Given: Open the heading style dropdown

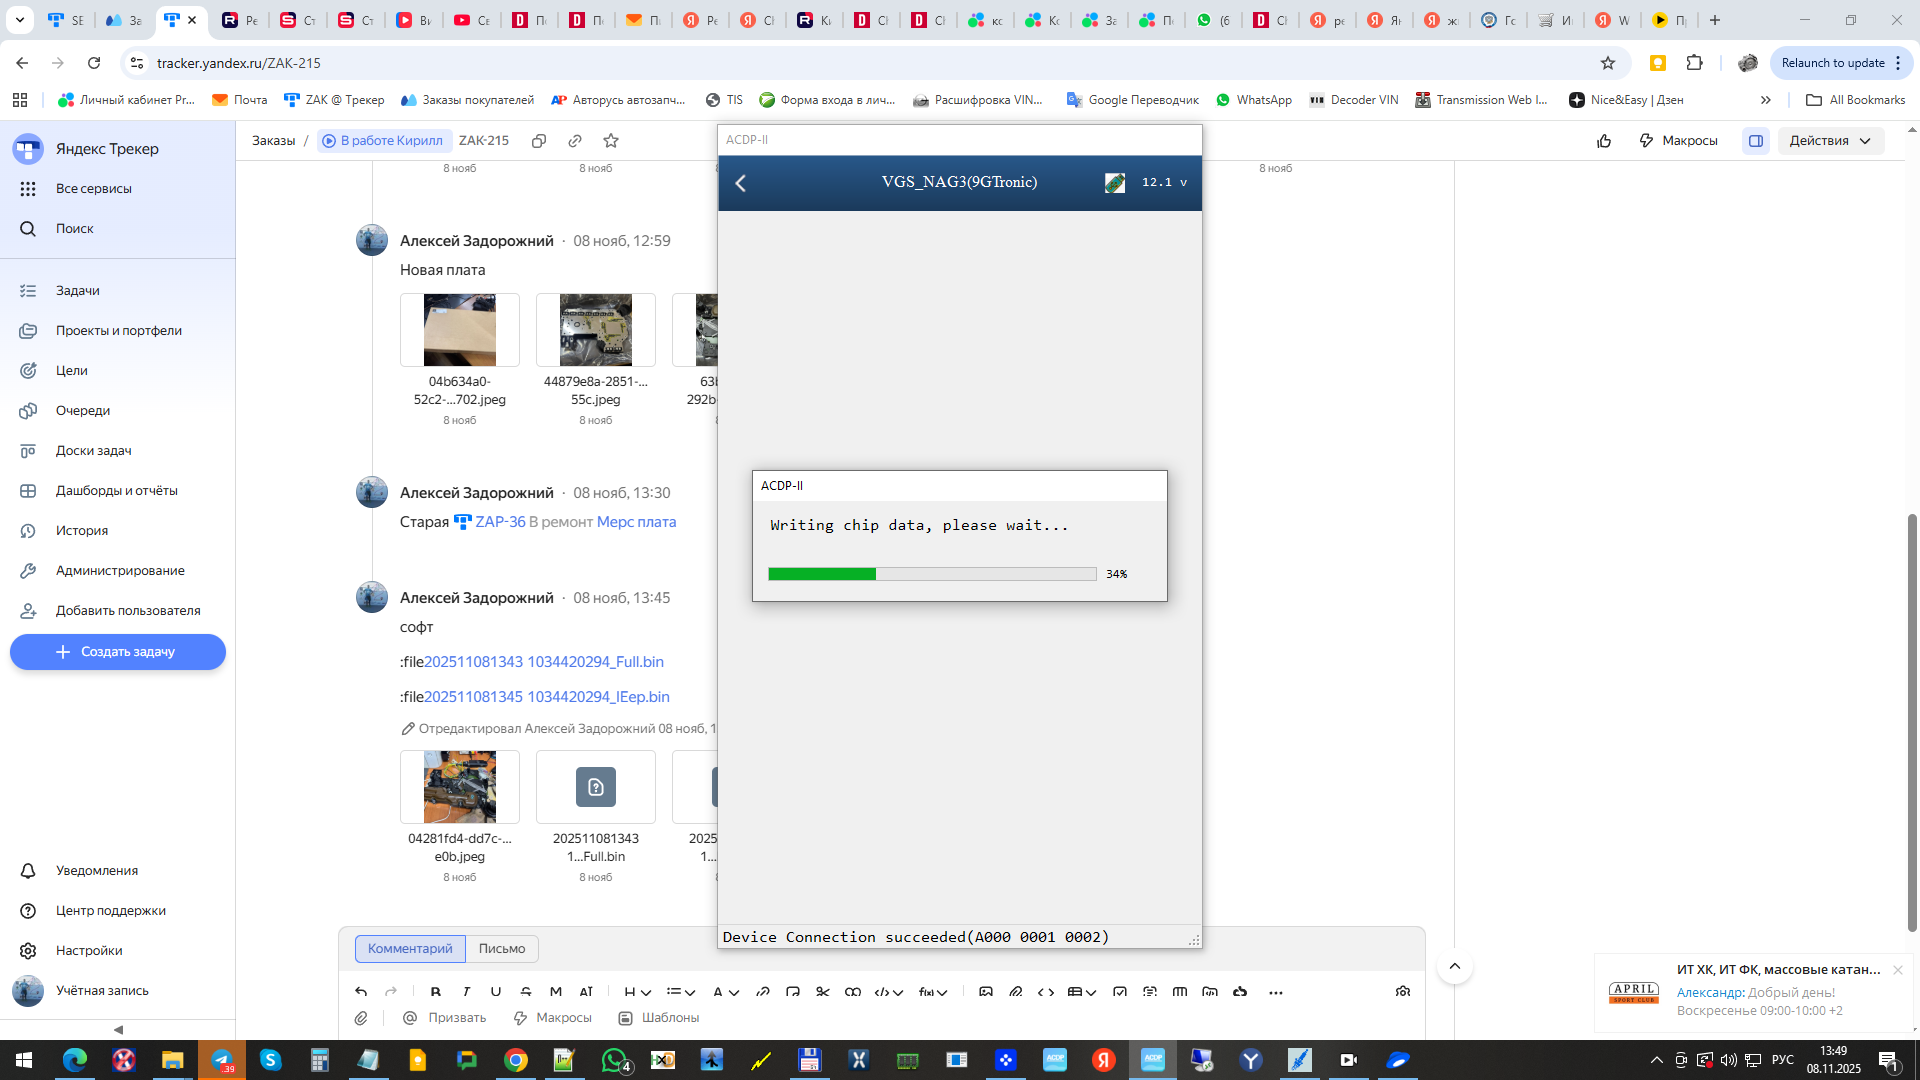Looking at the screenshot, I should 637,992.
